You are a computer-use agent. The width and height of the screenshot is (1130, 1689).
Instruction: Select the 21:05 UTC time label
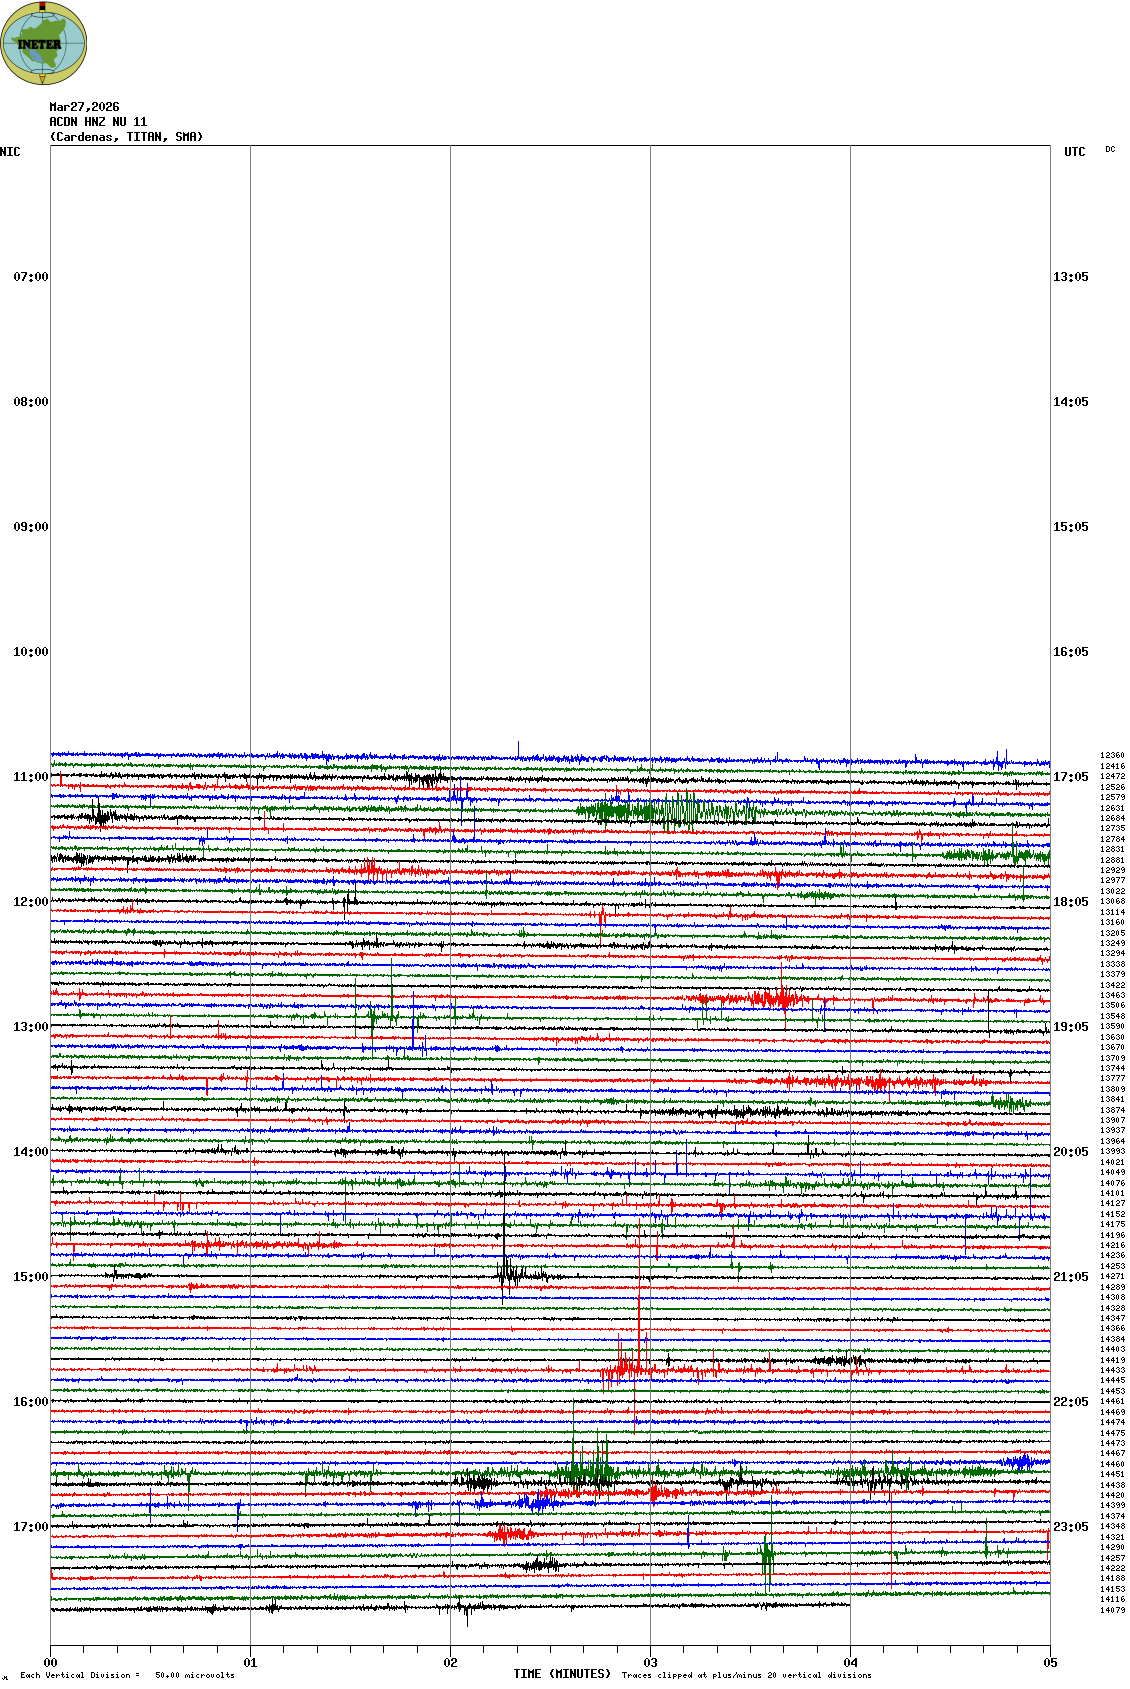[1070, 1277]
